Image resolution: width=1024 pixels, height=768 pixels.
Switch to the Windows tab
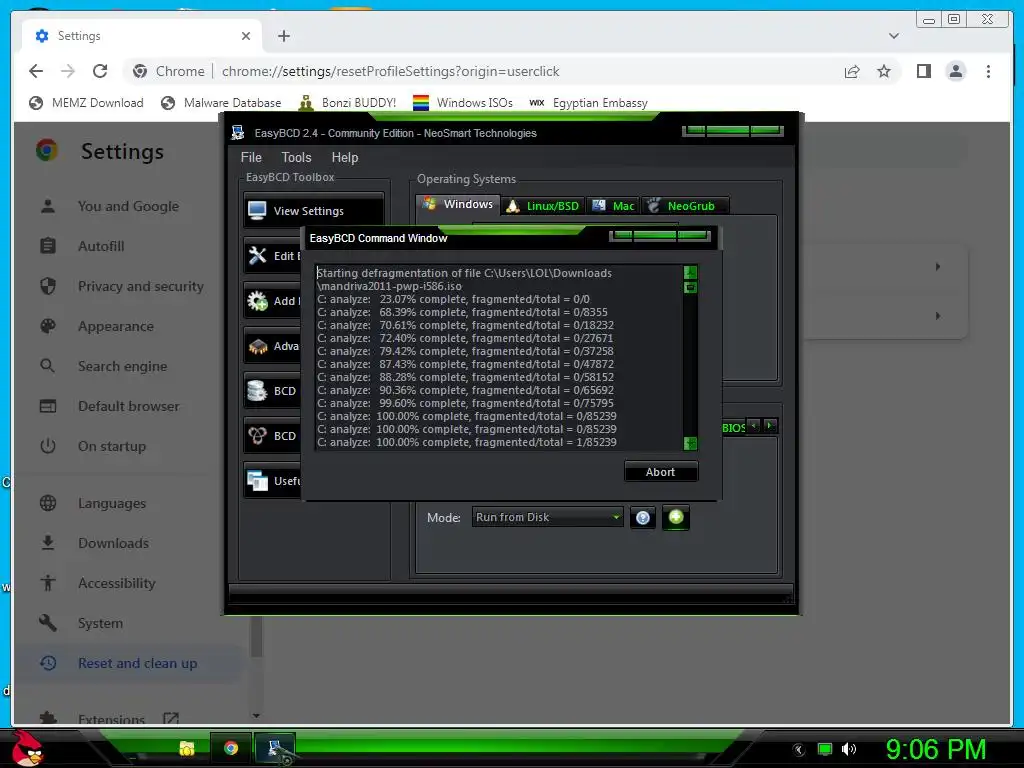click(x=458, y=204)
